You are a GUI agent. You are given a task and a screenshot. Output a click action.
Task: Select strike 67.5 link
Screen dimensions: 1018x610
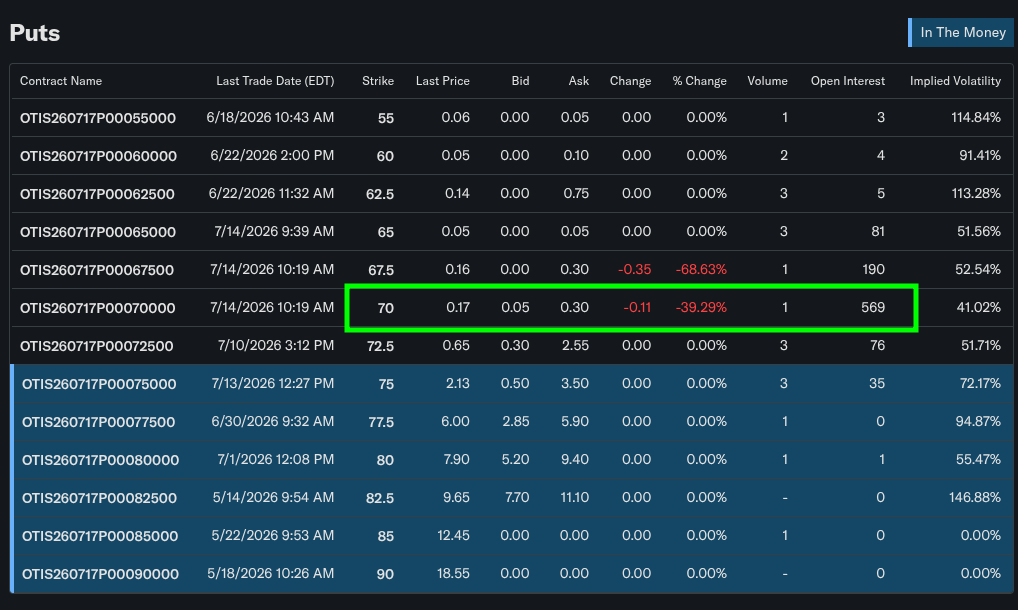point(381,271)
